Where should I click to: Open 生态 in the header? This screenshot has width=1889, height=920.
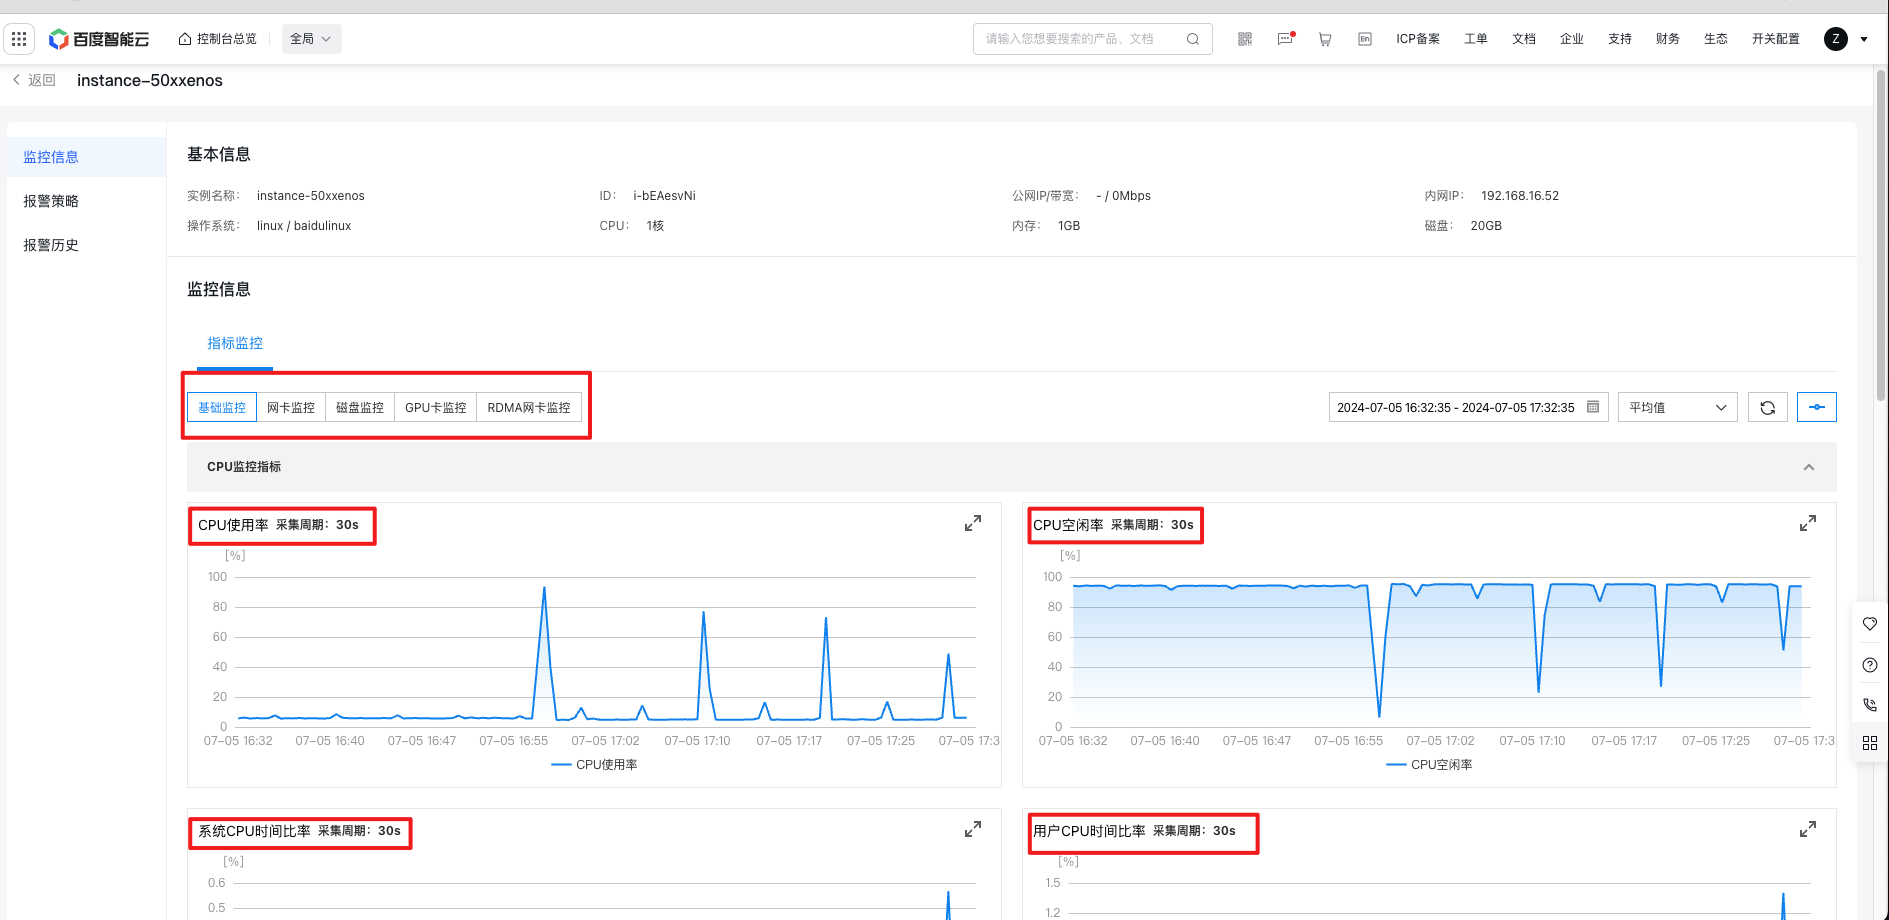pyautogui.click(x=1716, y=39)
